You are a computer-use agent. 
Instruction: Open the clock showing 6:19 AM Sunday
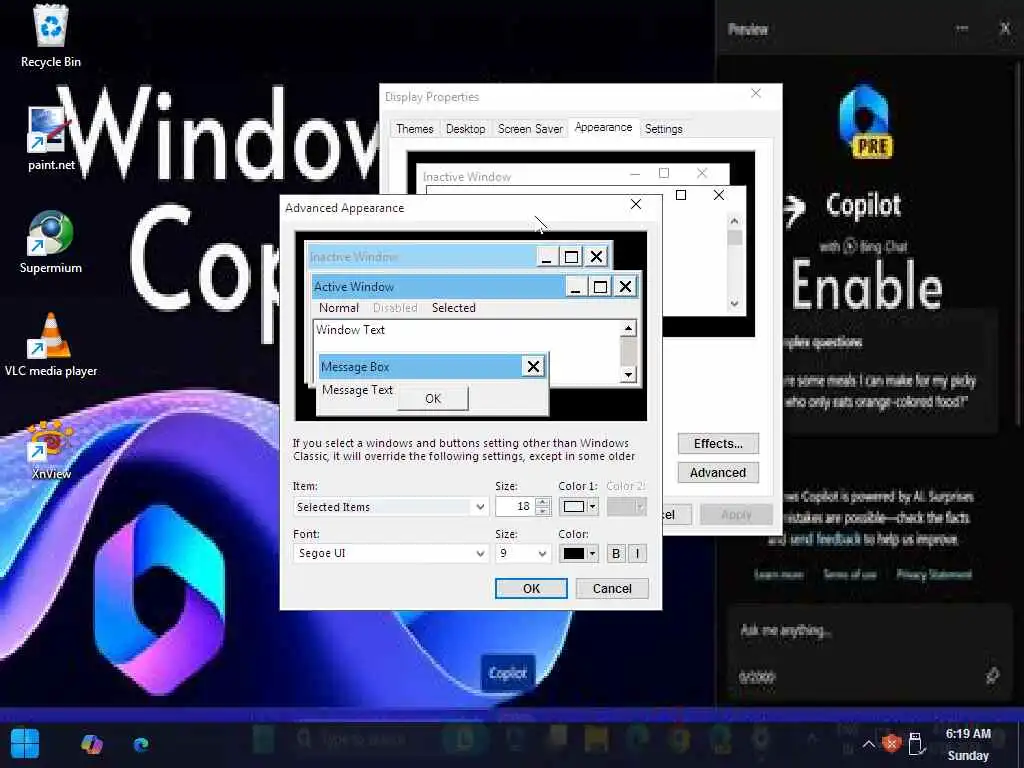(x=968, y=744)
